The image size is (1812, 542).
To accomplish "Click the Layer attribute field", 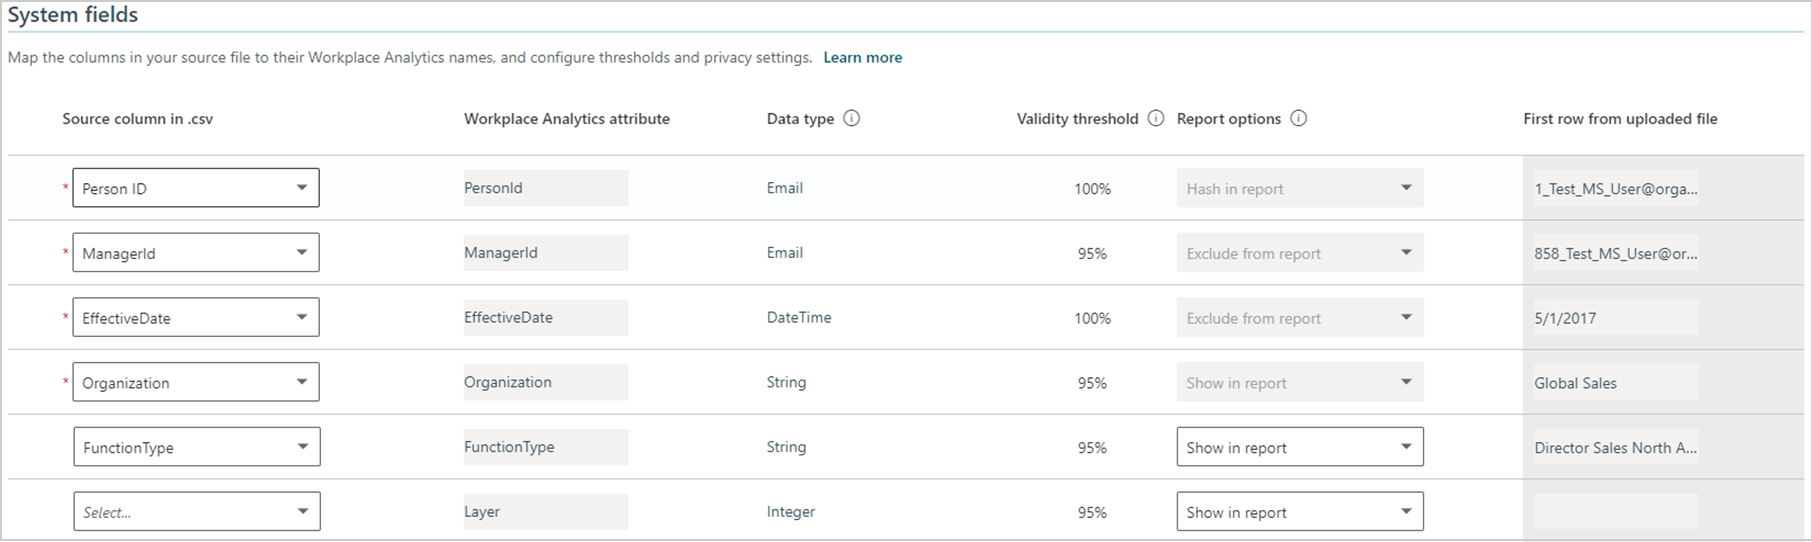I will click(546, 512).
